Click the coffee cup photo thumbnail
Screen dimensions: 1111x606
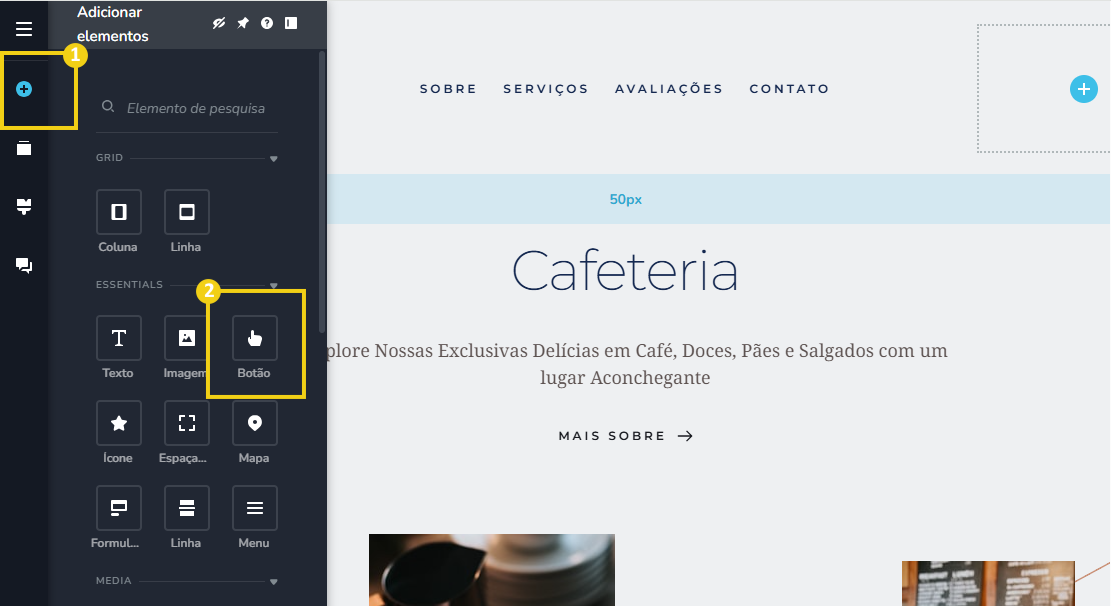(x=492, y=570)
